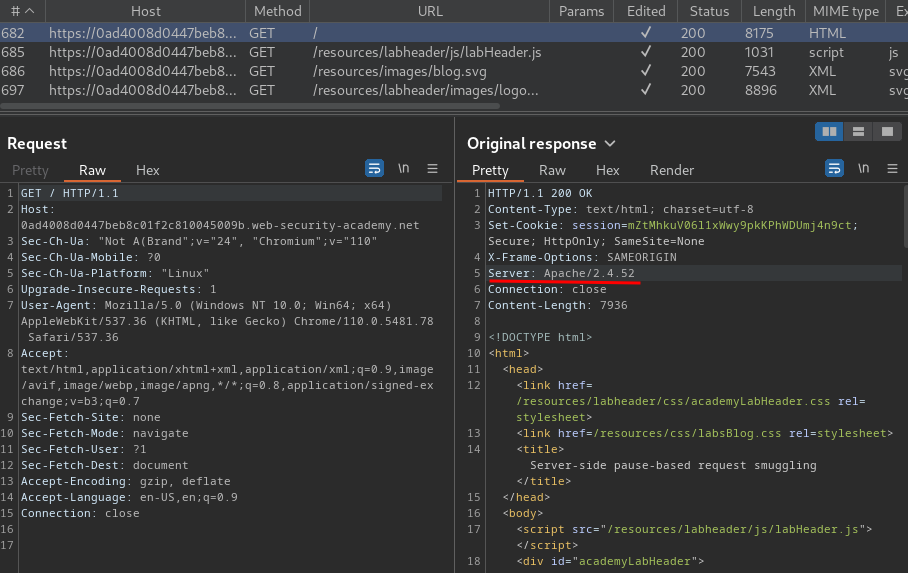Select top-bottom stacked layout icon

pyautogui.click(x=858, y=132)
